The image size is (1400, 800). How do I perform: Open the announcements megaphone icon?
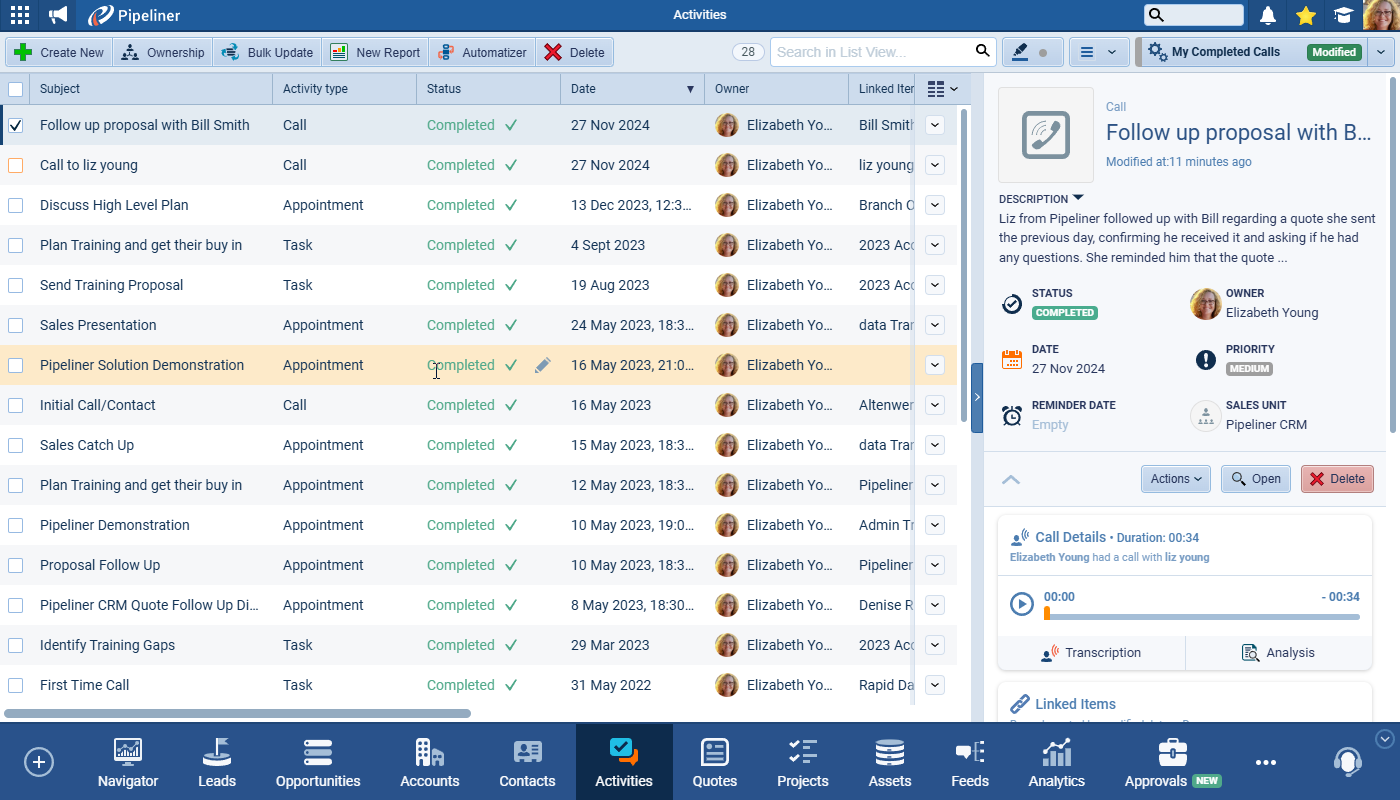[59, 15]
